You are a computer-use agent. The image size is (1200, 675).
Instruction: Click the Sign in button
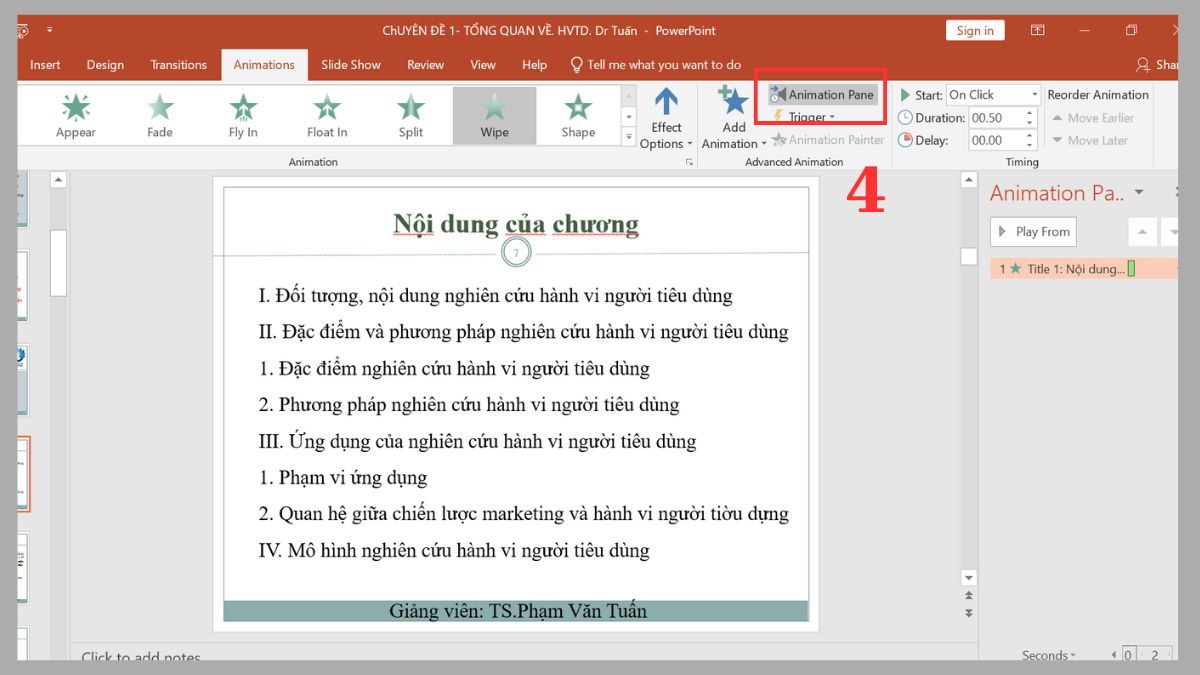974,30
